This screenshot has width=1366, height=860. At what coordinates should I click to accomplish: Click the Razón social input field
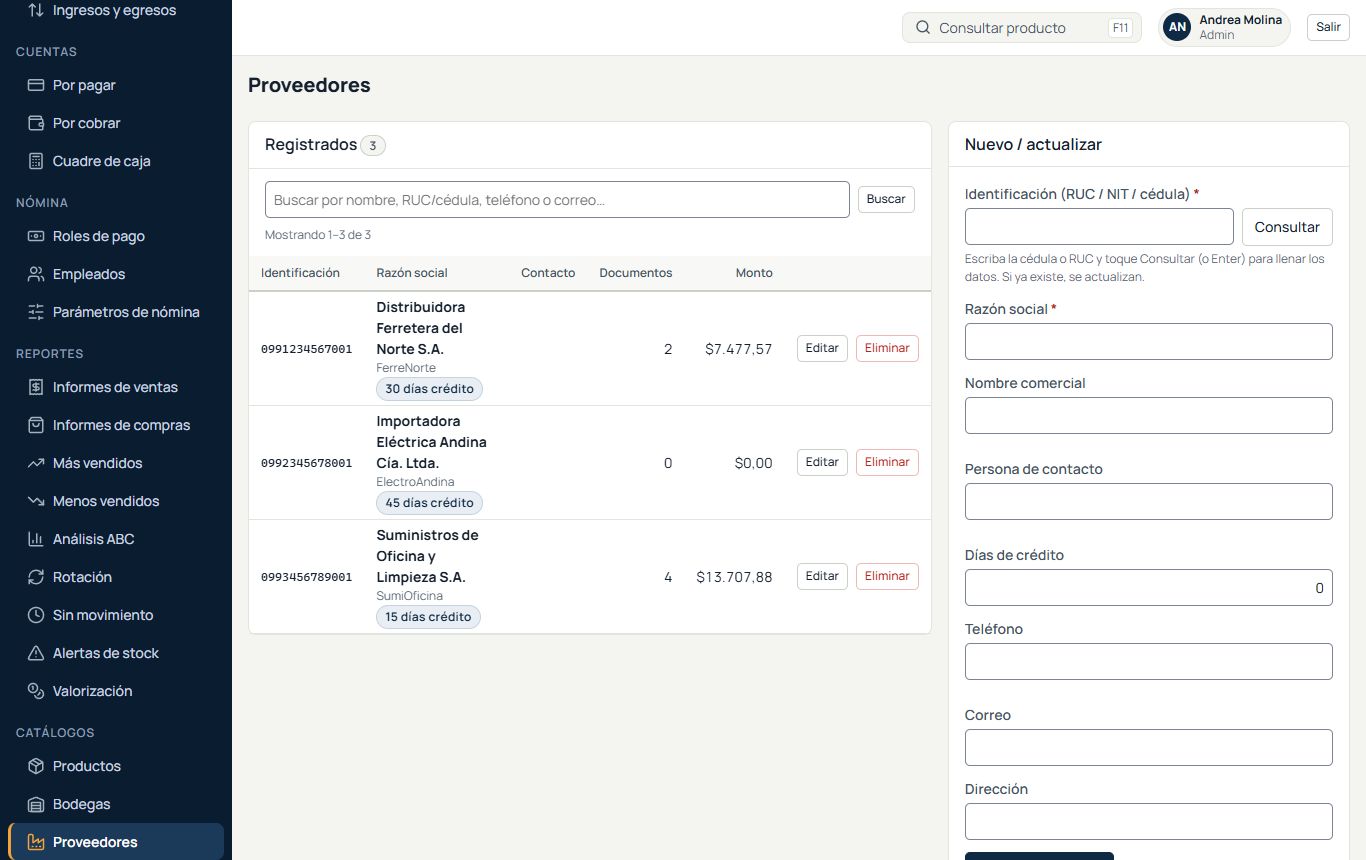1148,341
